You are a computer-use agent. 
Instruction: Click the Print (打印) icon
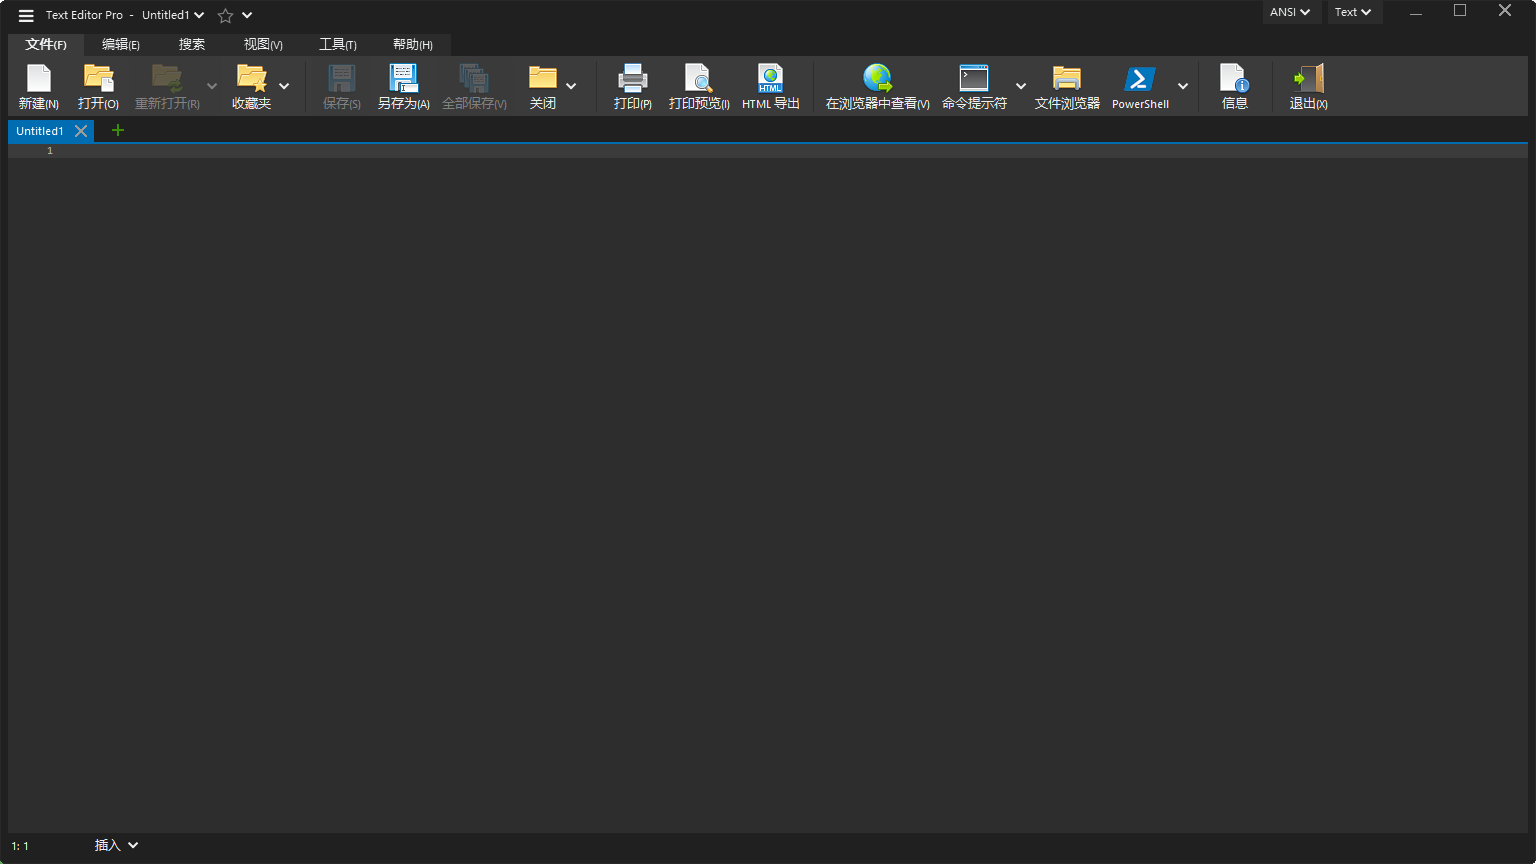[x=632, y=80]
